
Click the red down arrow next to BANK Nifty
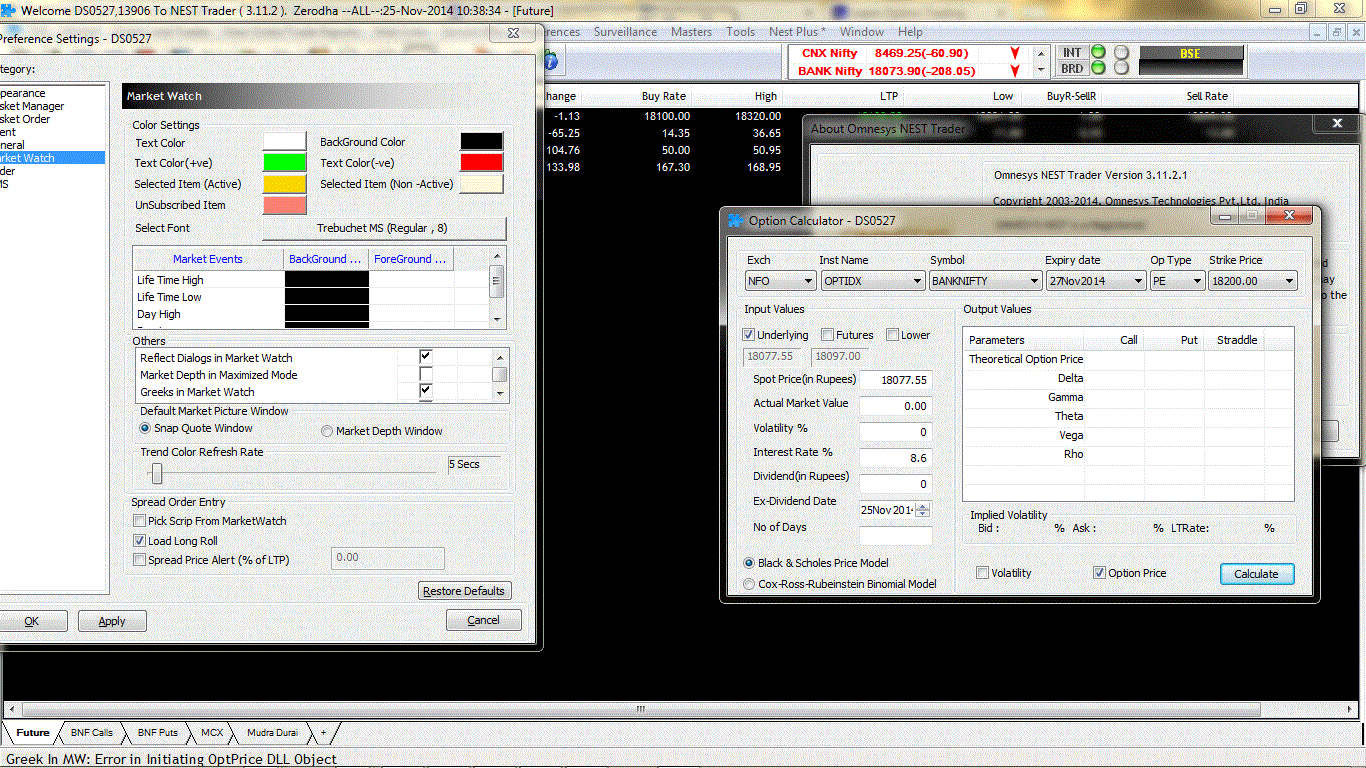point(1015,71)
